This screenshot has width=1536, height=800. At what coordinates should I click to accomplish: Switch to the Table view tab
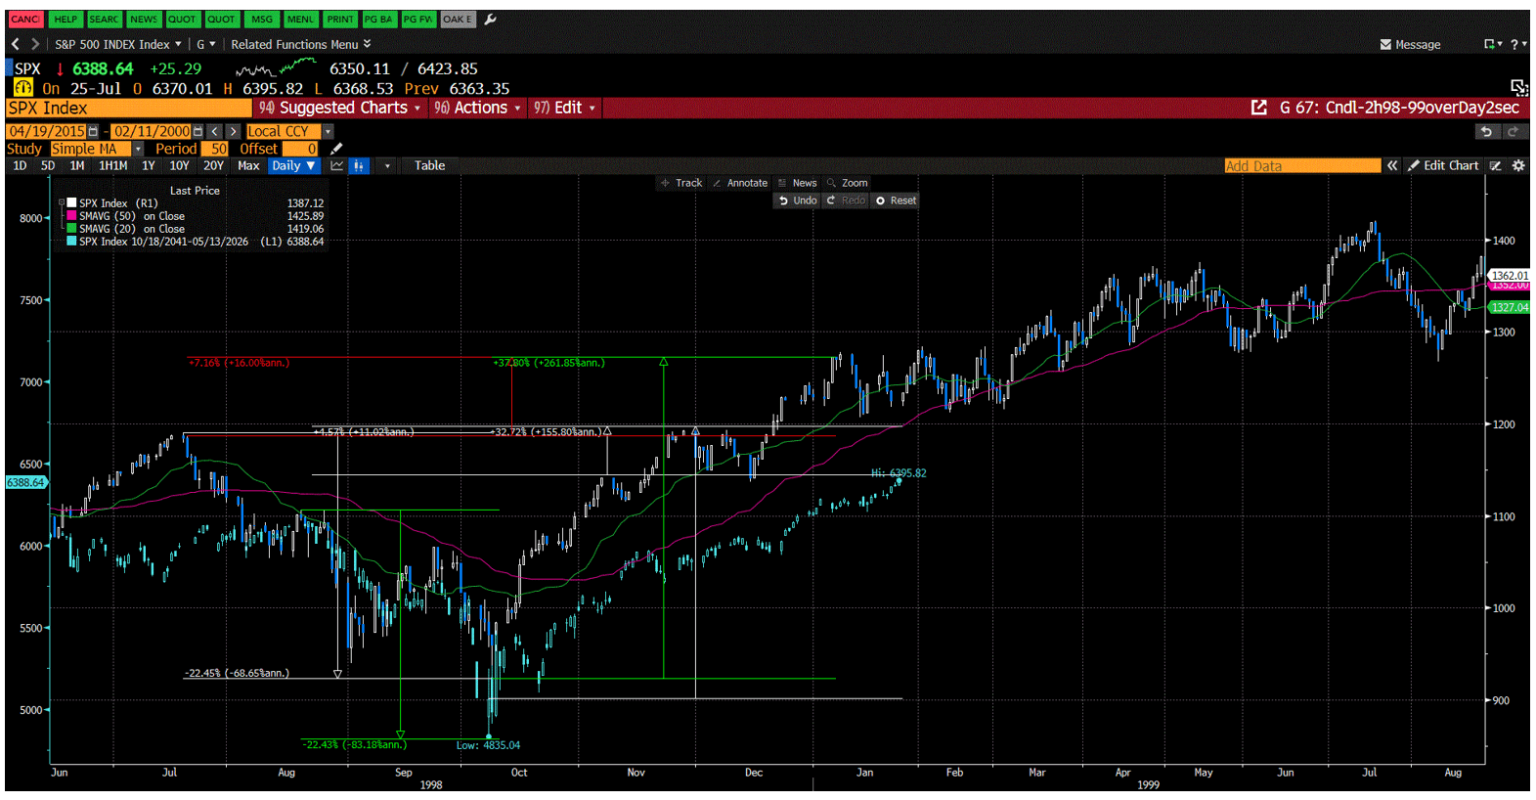429,166
